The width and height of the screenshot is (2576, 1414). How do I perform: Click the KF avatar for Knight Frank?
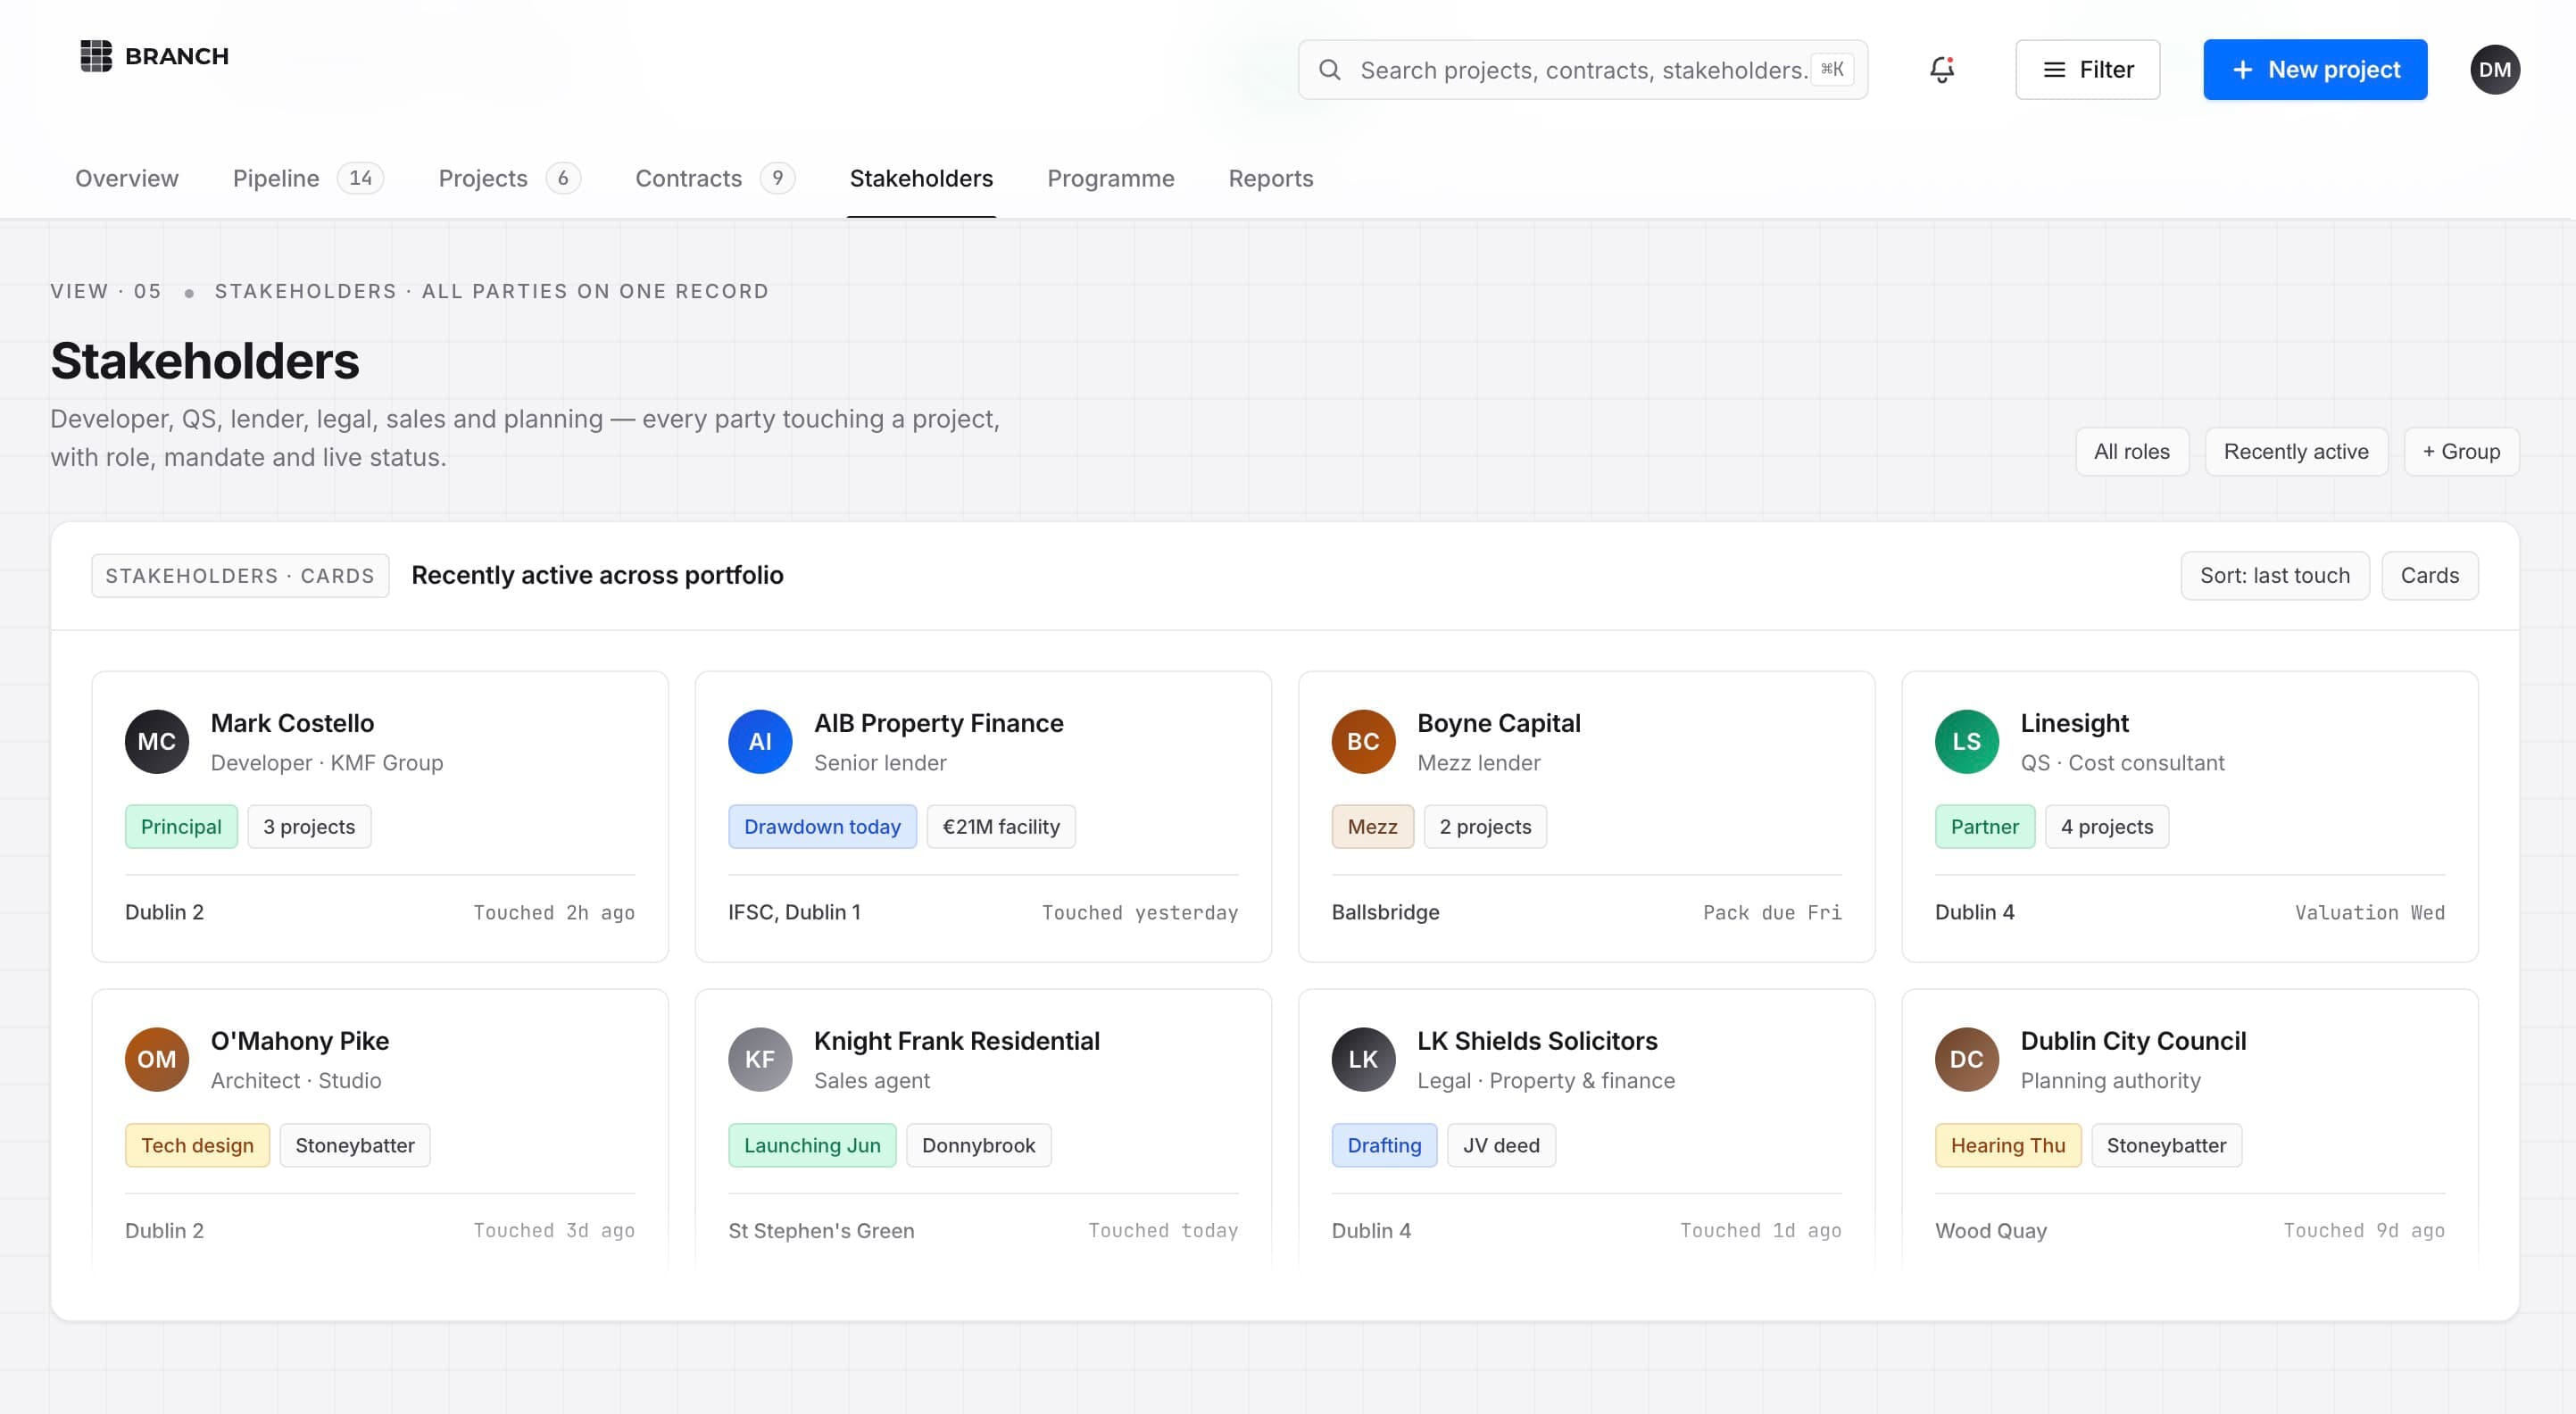click(760, 1059)
